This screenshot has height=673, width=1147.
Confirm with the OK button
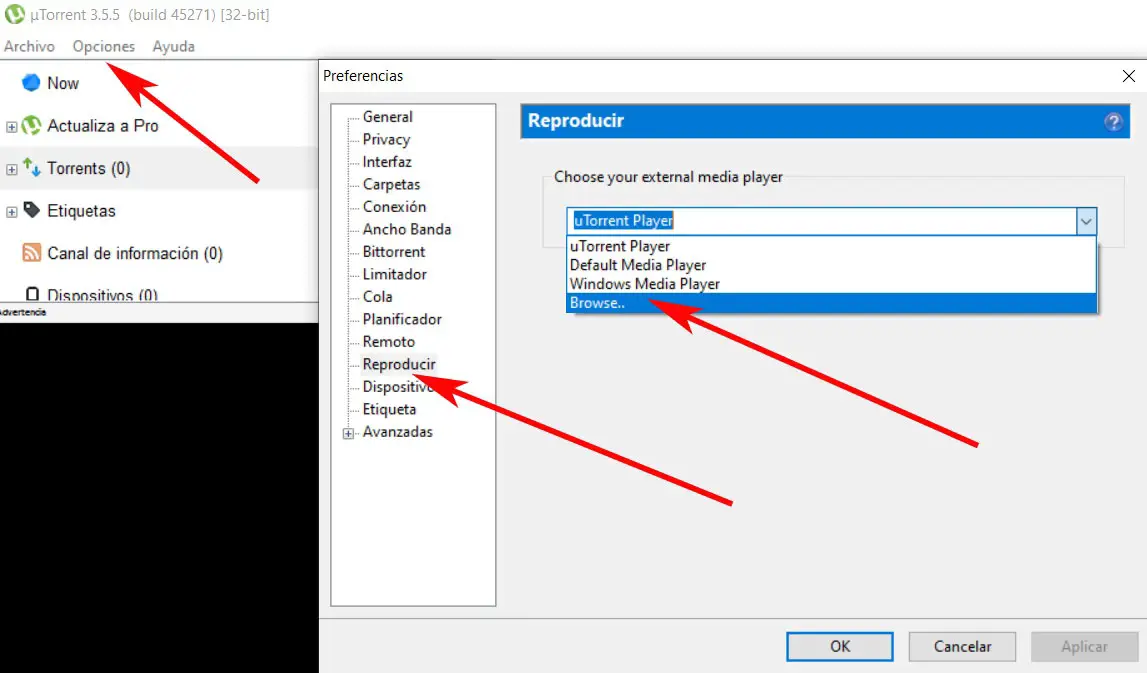(x=840, y=646)
